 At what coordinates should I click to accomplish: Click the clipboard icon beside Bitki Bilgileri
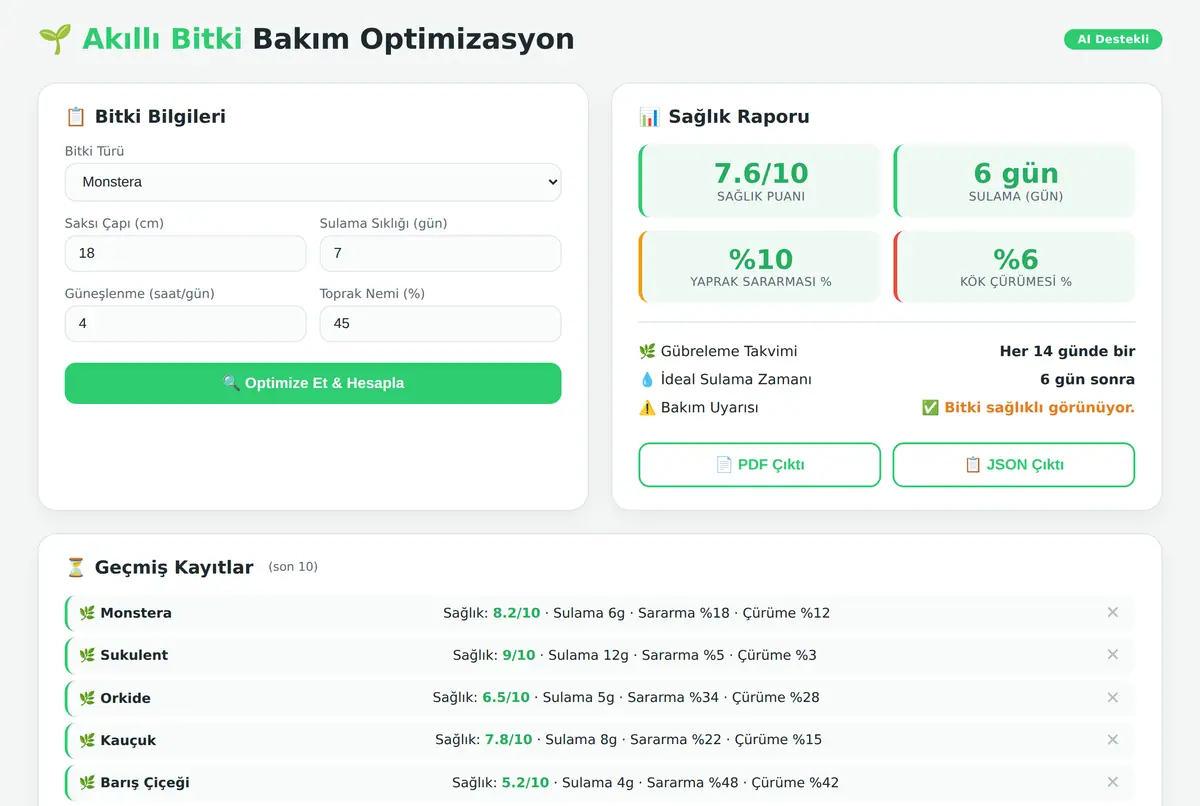(75, 117)
